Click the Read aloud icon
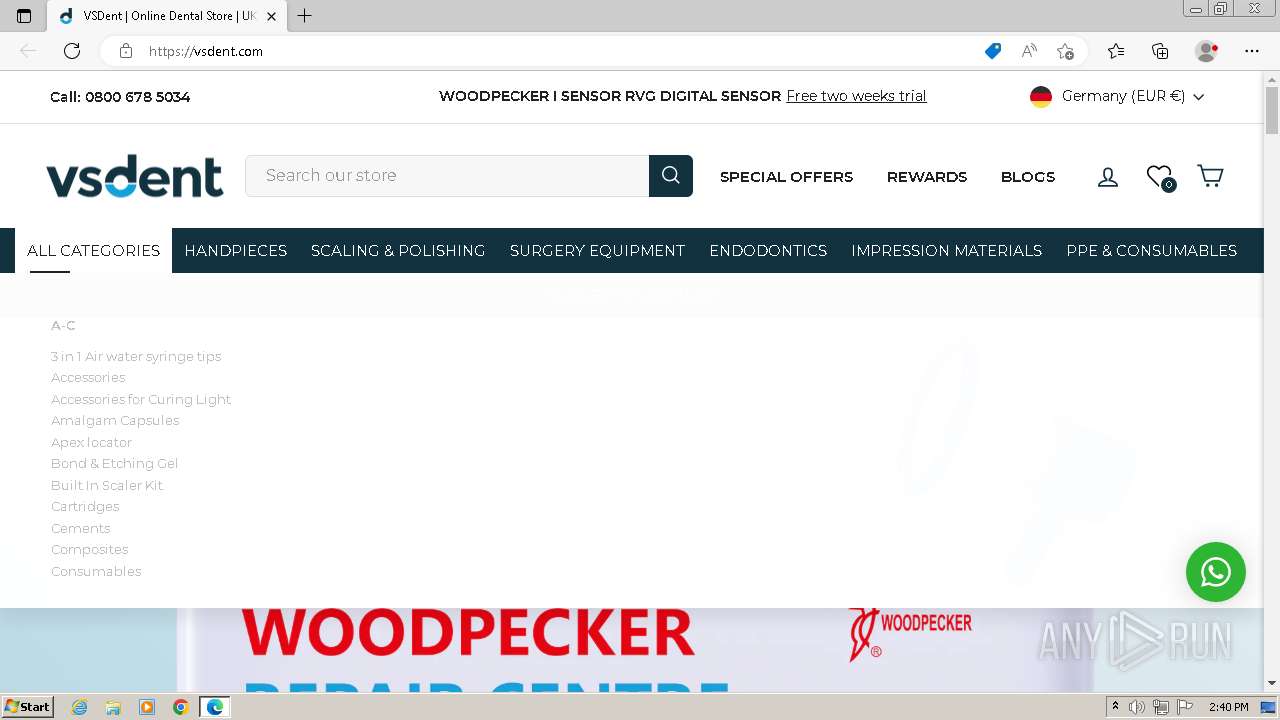1280x720 pixels. pos(1029,51)
